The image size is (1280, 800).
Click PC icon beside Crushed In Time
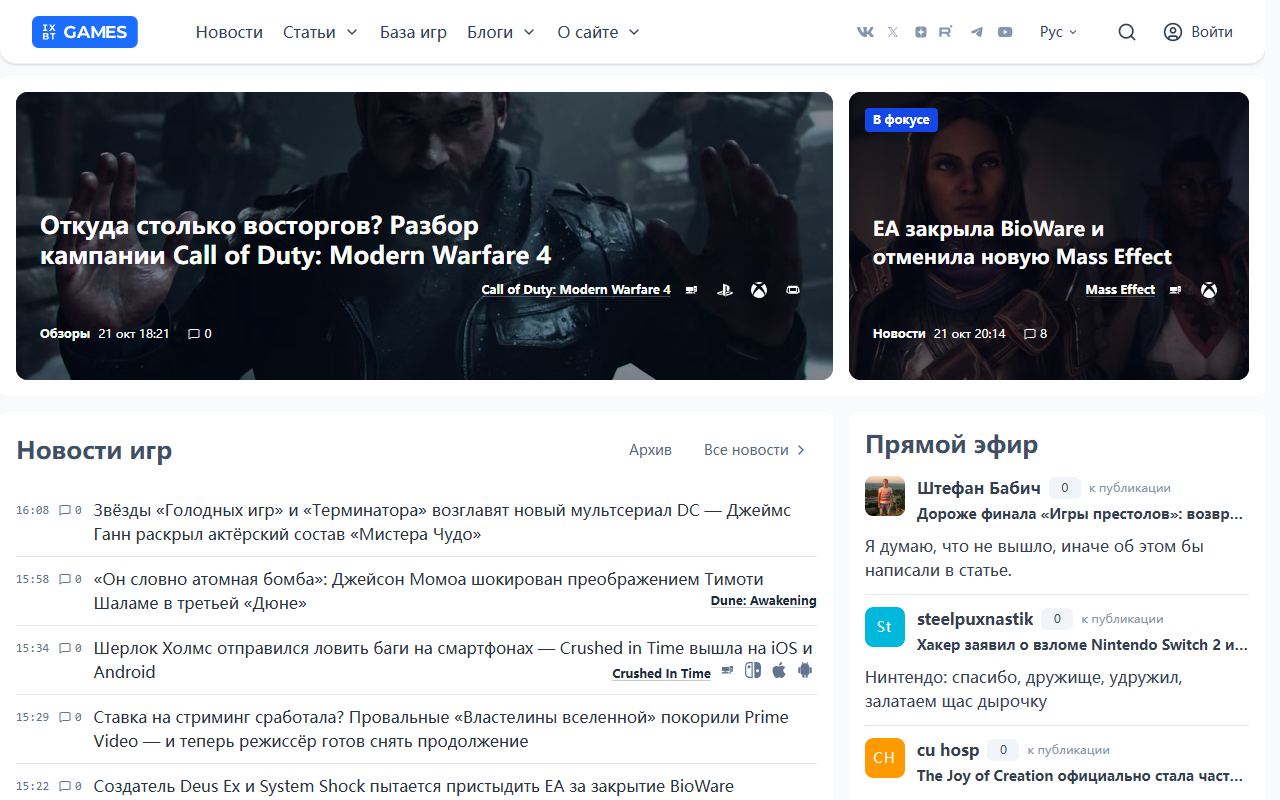[727, 670]
